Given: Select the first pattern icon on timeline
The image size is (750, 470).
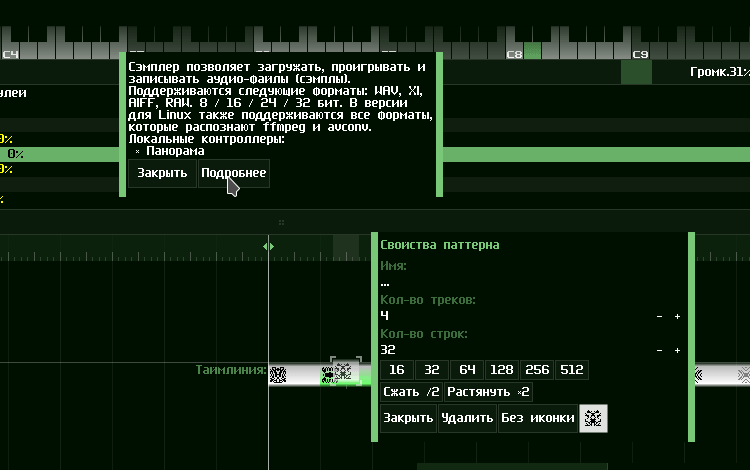Looking at the screenshot, I should pyautogui.click(x=278, y=375).
